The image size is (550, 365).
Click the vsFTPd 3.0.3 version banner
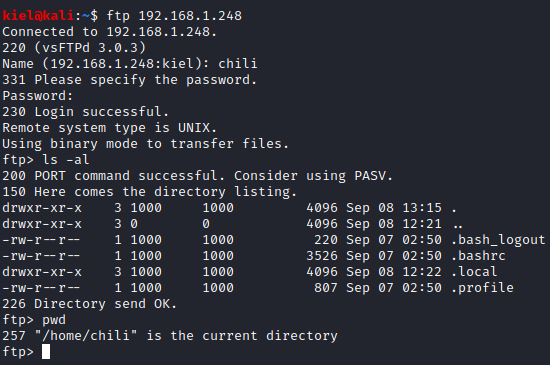(90, 48)
